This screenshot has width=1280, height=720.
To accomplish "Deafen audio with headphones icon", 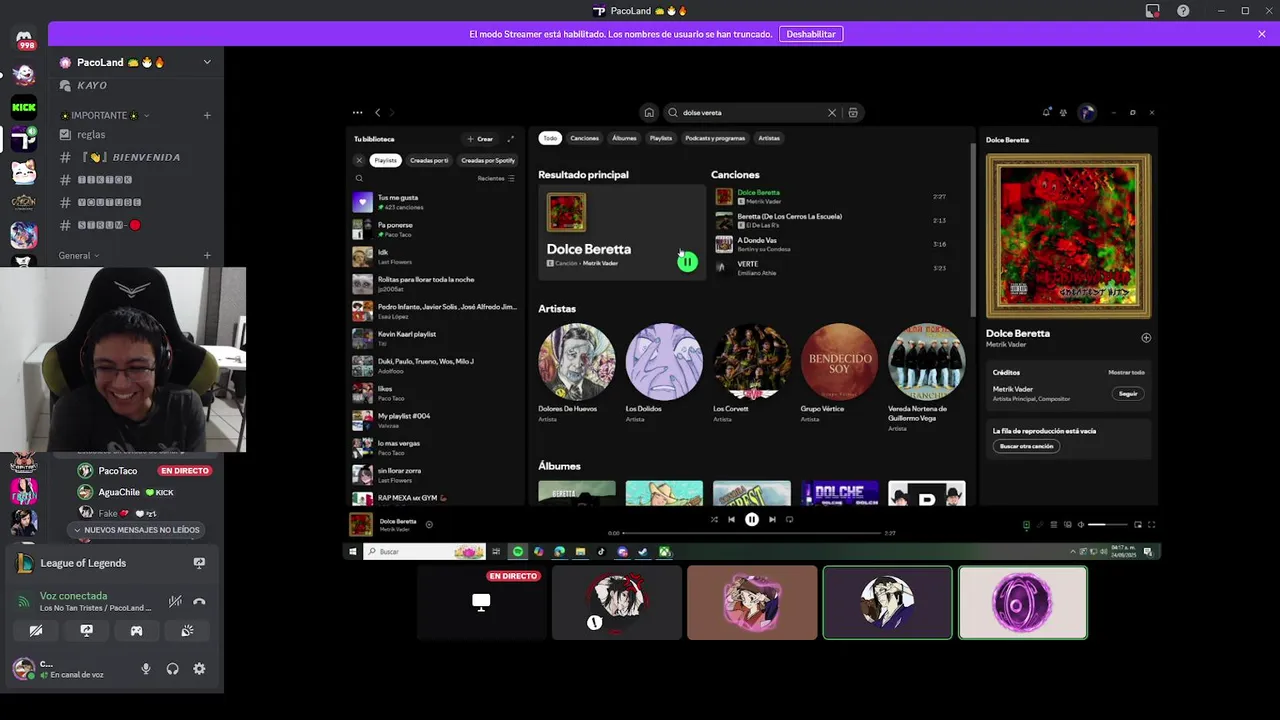I will [x=172, y=669].
